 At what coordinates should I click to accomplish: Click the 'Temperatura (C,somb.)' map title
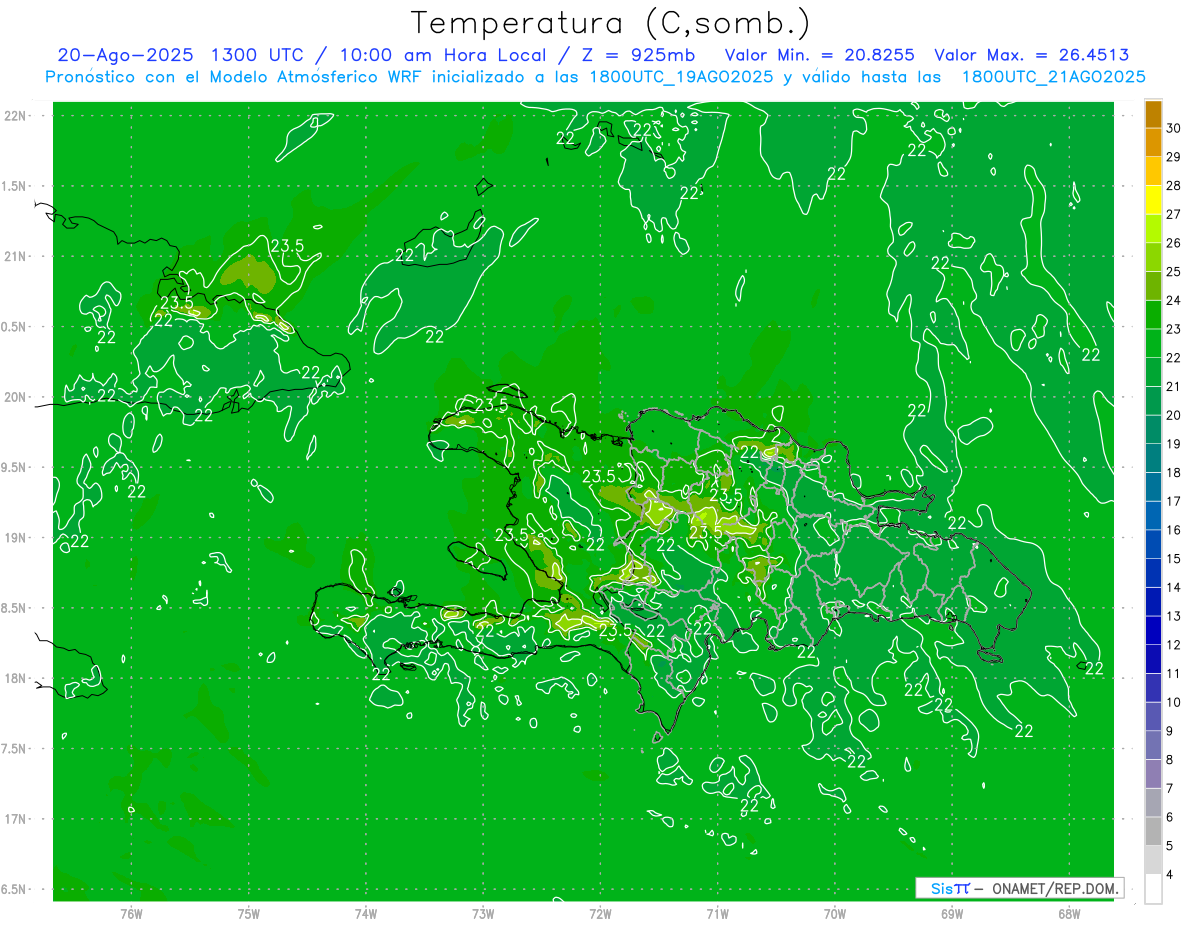pos(611,23)
